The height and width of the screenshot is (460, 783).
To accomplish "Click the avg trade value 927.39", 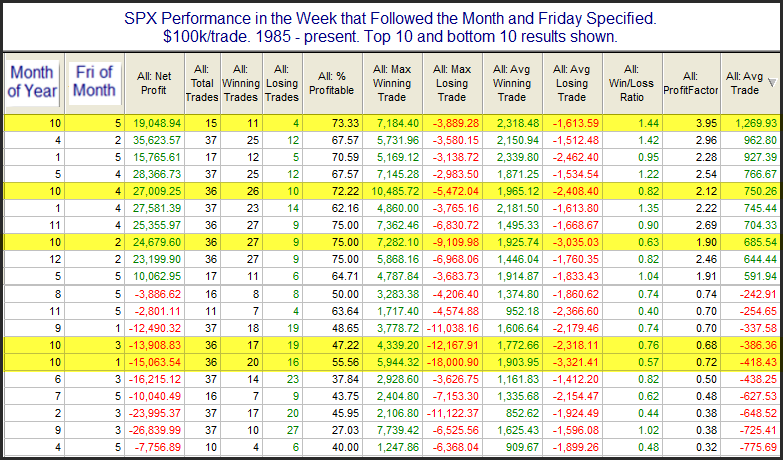I will coord(761,157).
